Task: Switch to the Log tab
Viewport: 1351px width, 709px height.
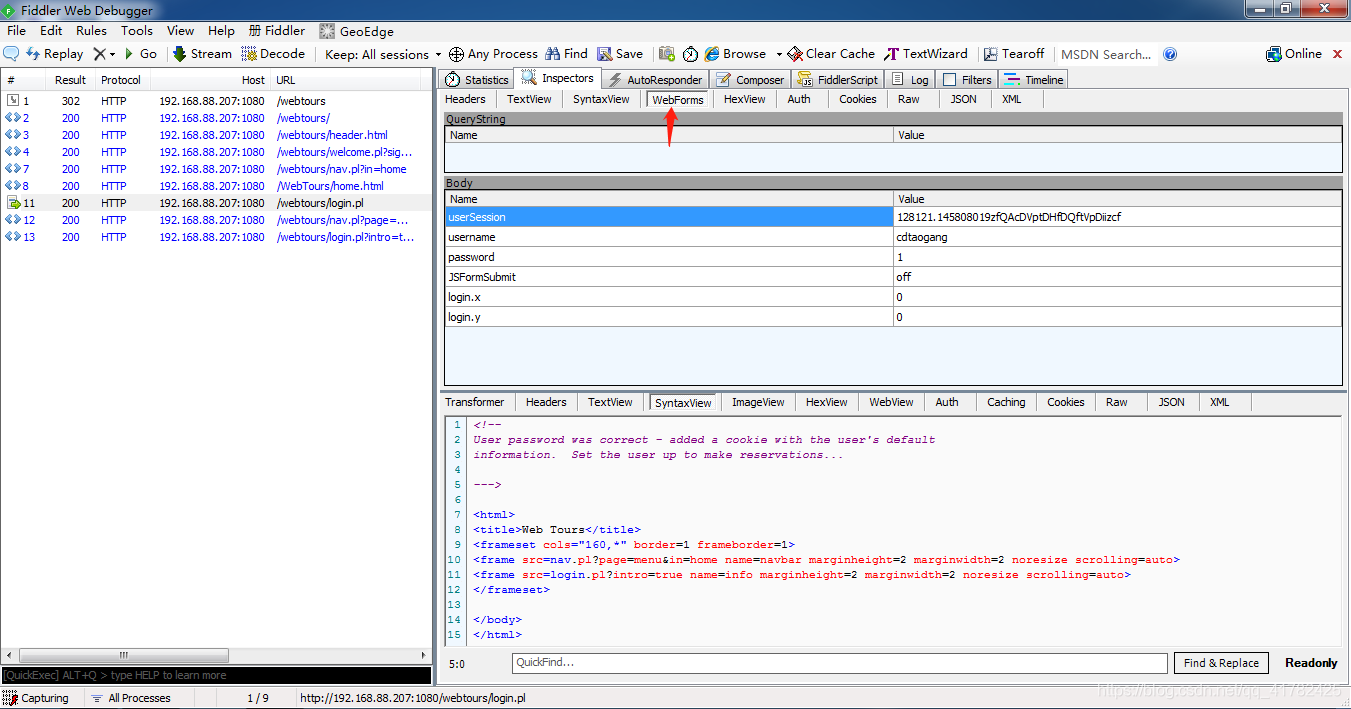Action: tap(910, 79)
